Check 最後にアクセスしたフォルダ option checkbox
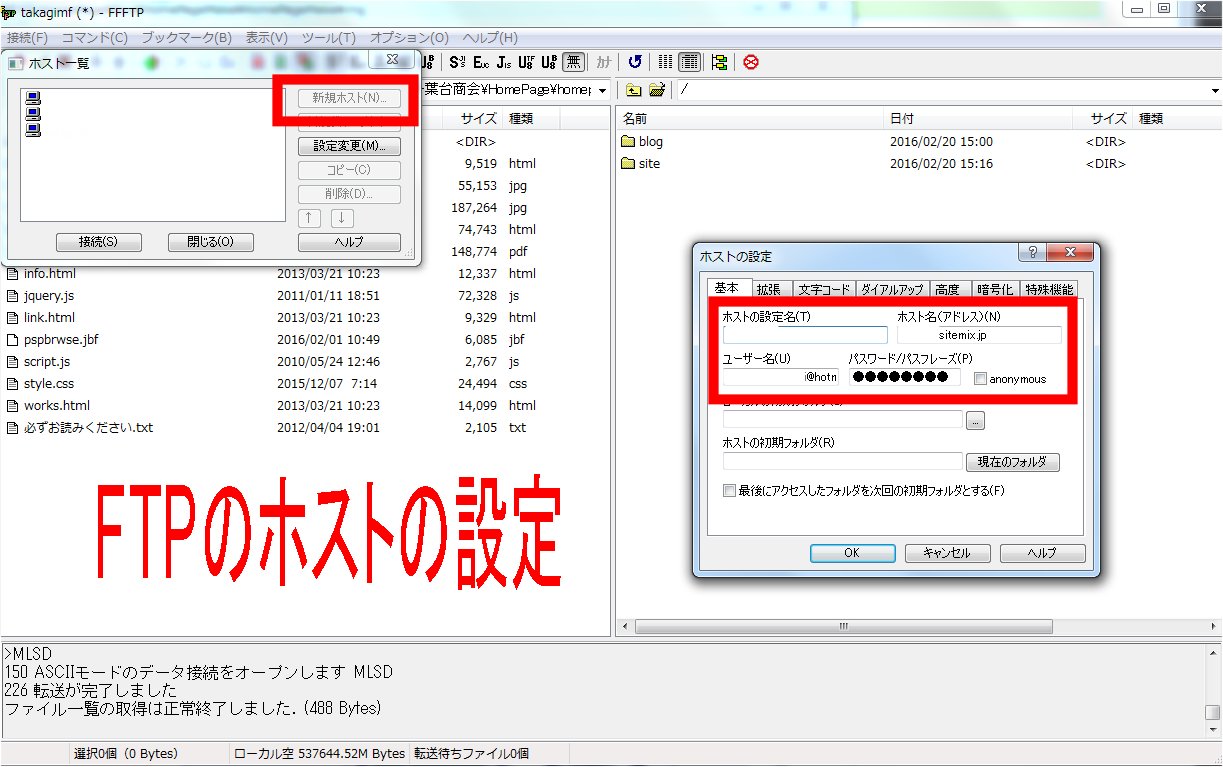Image resolution: width=1223 pixels, height=767 pixels. 729,491
